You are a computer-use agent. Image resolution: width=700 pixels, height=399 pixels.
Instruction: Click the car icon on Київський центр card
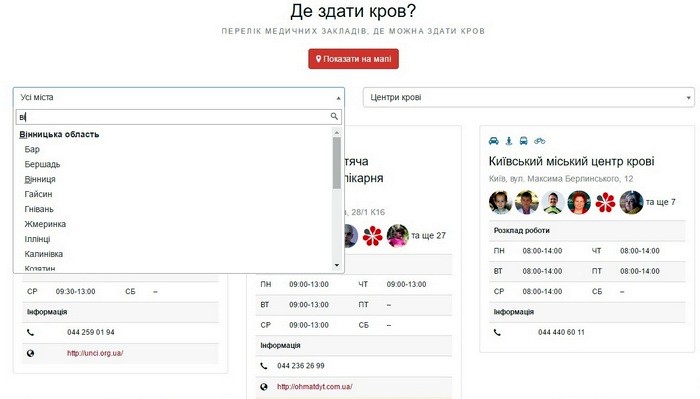(x=493, y=141)
